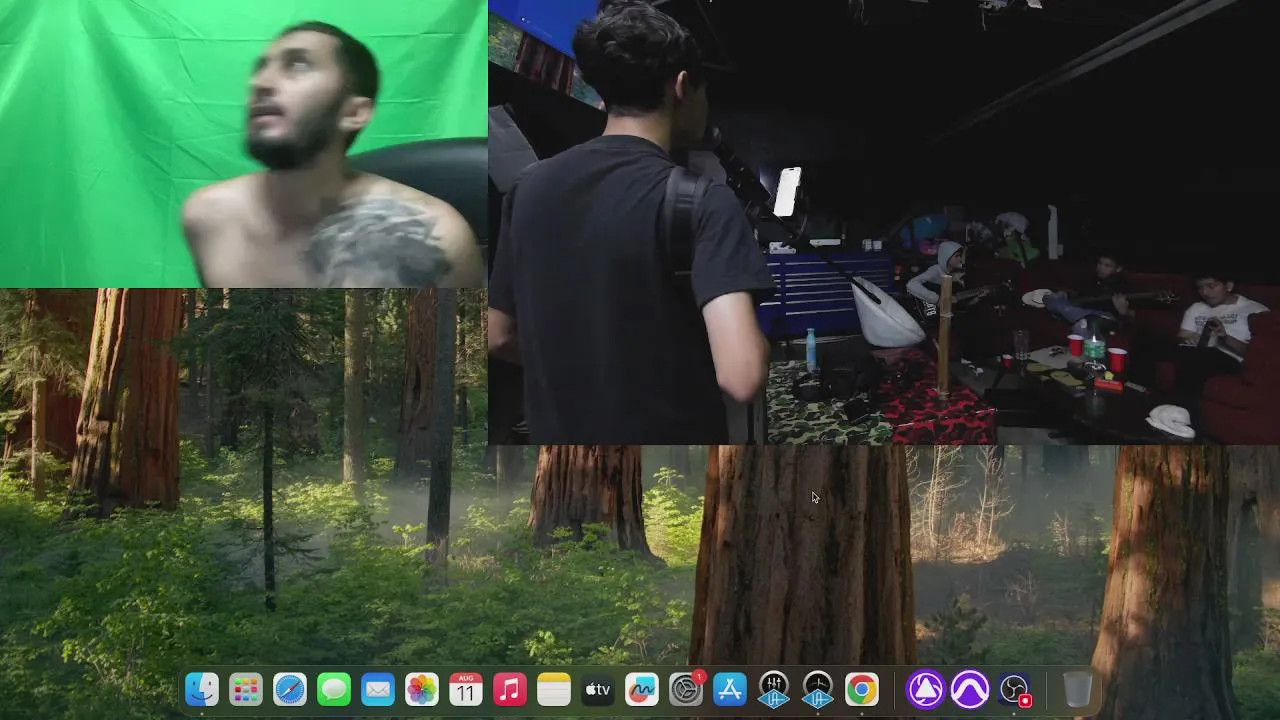Image resolution: width=1280 pixels, height=720 pixels.
Task: Open Finder from the Dock
Action: pos(202,689)
